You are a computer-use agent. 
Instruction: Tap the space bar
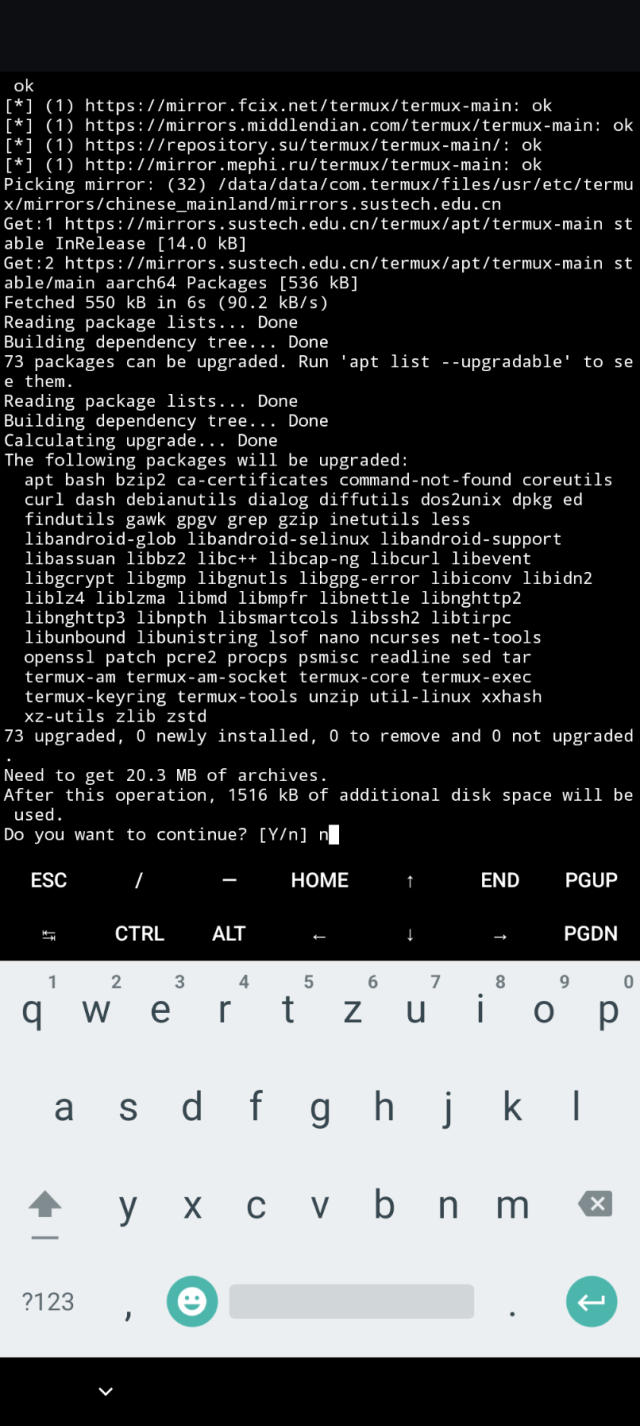click(x=351, y=1301)
